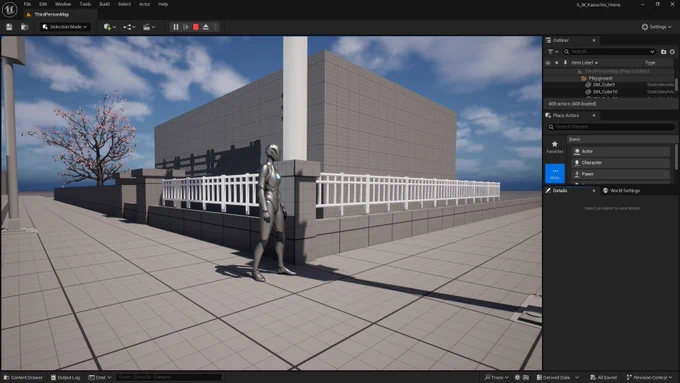Click into the Search Classes field
Viewport: 680px width, 383px height.
[611, 127]
